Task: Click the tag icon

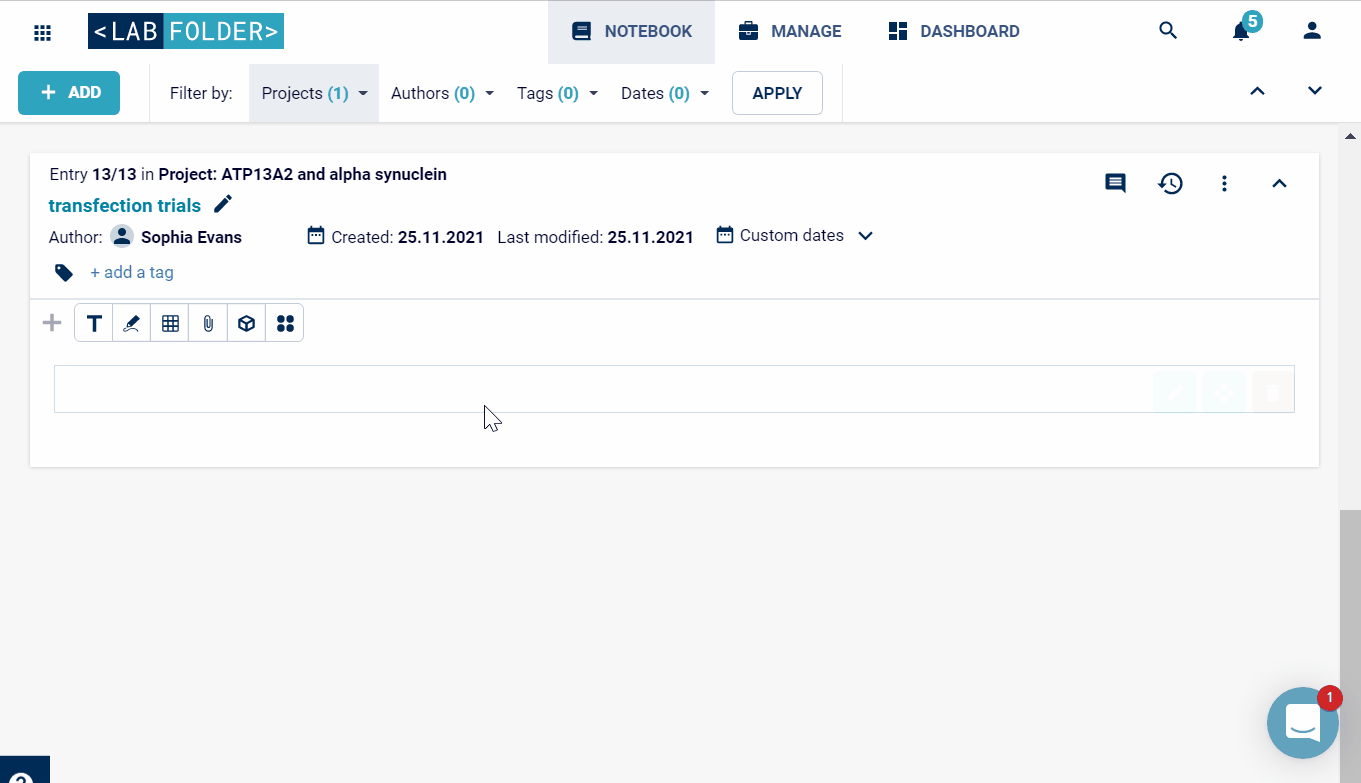Action: [64, 272]
